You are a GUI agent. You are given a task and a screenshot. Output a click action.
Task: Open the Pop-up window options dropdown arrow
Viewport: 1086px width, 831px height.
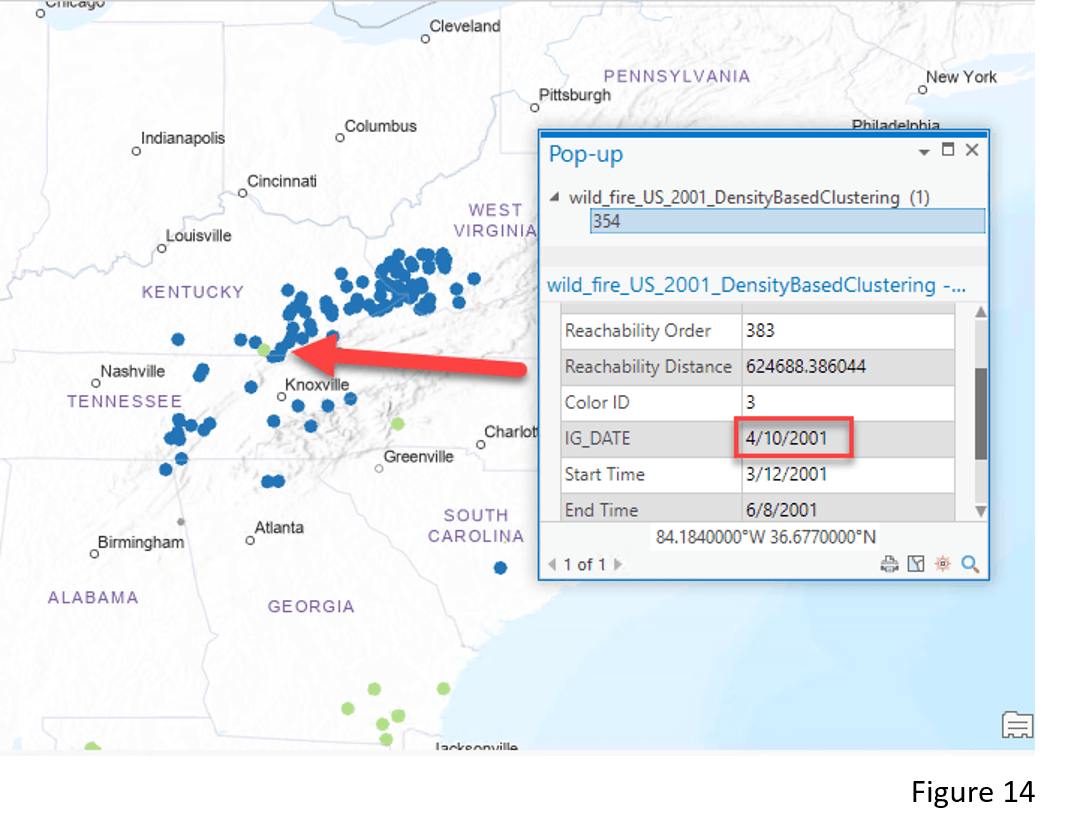click(x=924, y=152)
